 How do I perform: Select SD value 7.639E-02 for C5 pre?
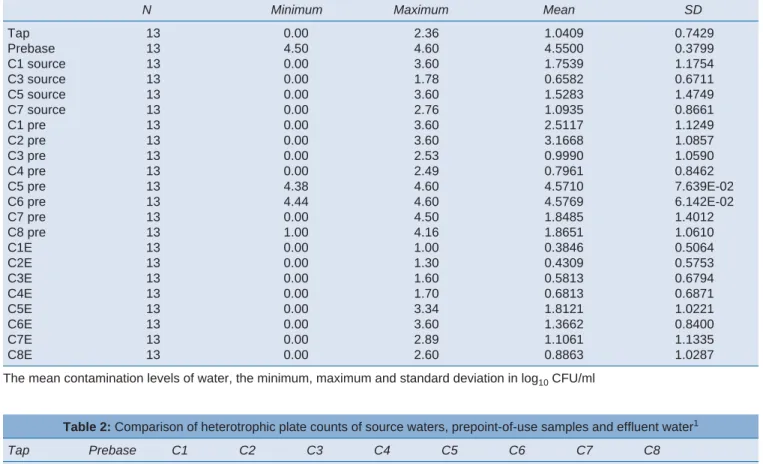pyautogui.click(x=704, y=186)
